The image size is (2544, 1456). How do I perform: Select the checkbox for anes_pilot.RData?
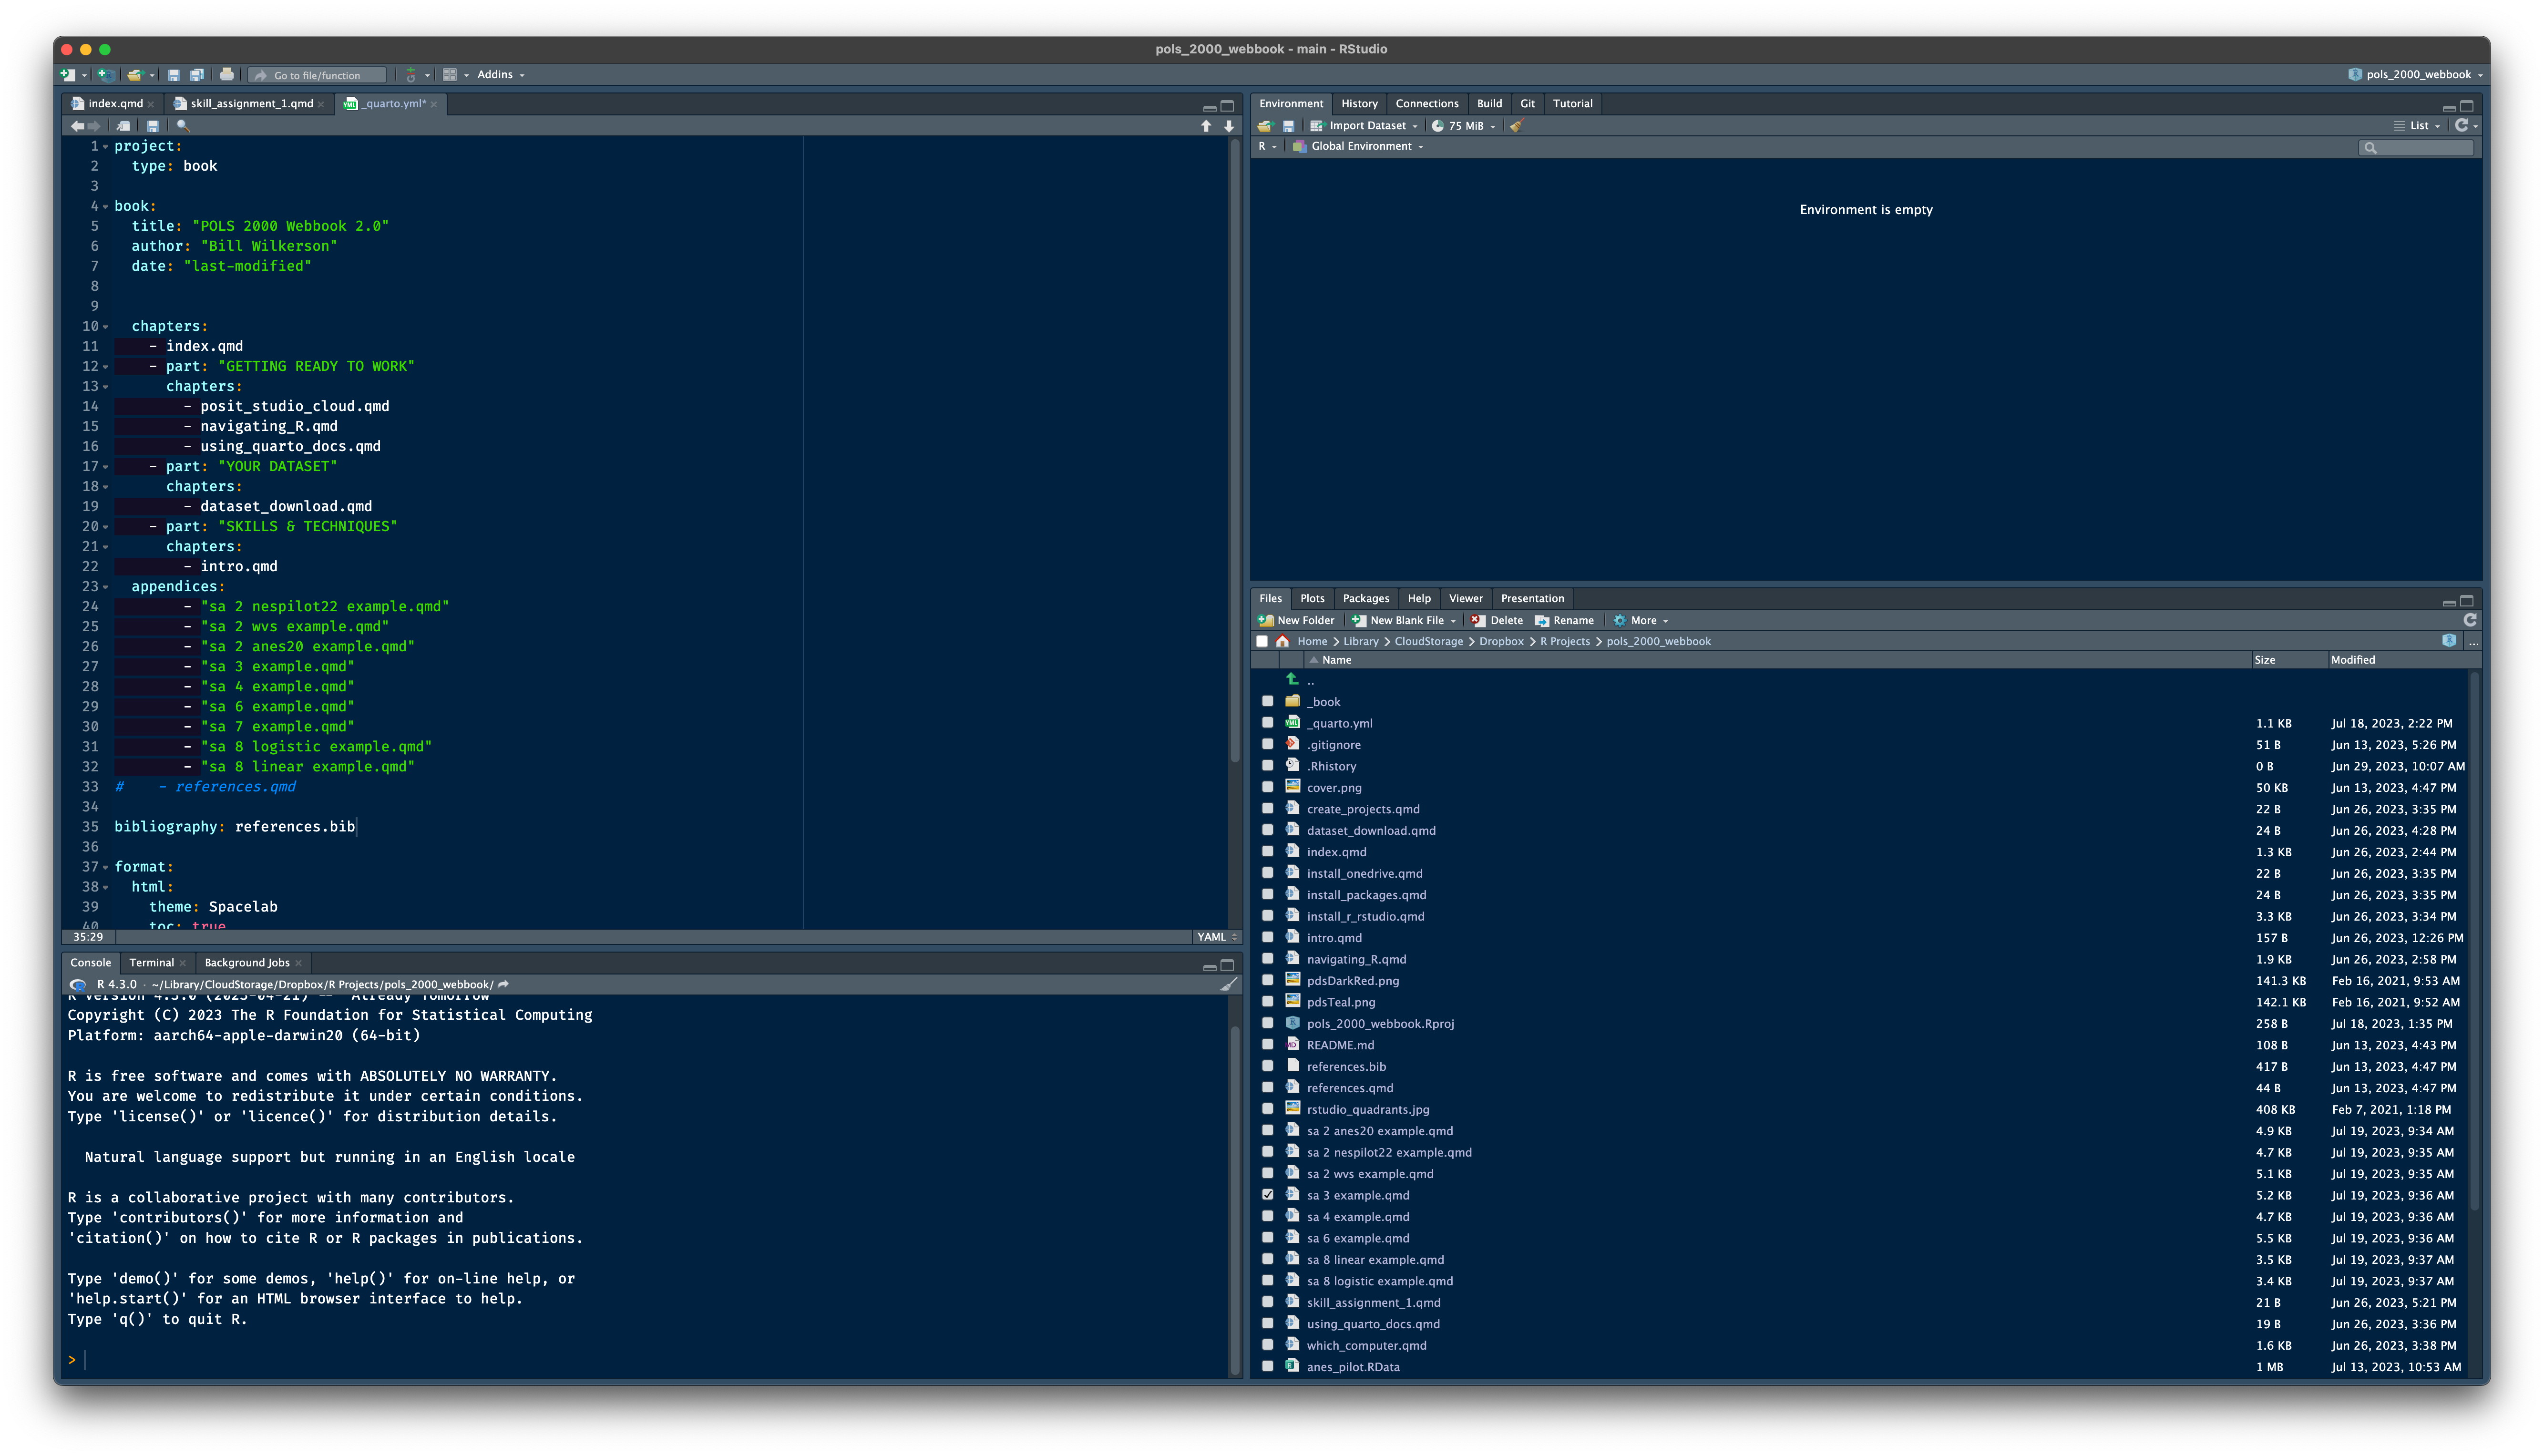click(x=1267, y=1367)
